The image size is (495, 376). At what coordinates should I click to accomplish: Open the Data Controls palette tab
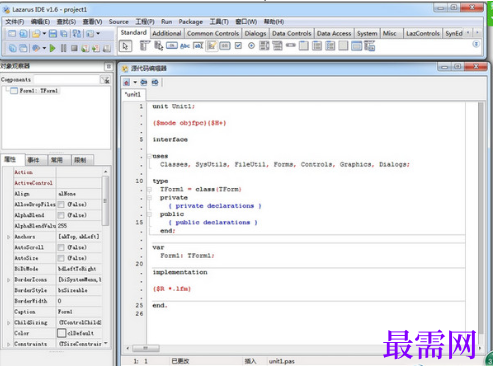click(x=291, y=33)
